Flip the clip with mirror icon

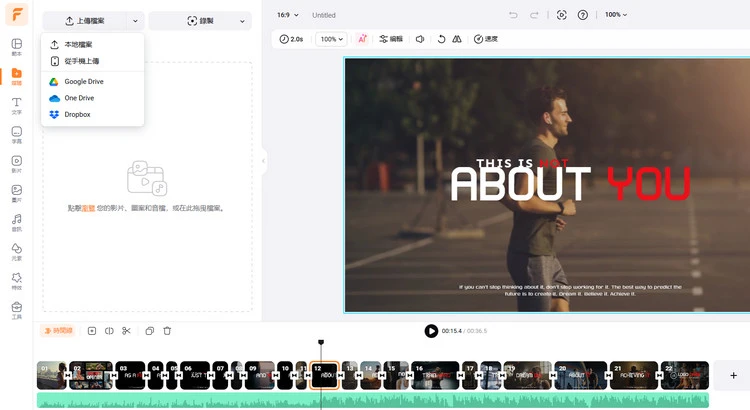pos(456,39)
